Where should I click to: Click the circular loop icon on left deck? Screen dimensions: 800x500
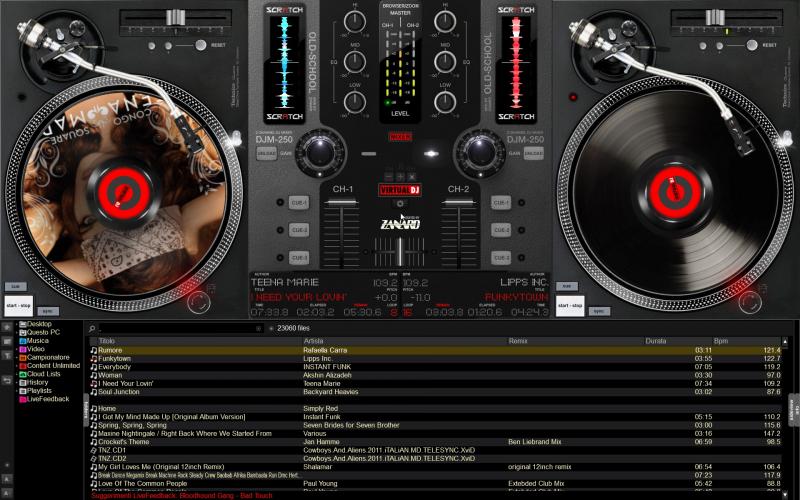pos(198,302)
